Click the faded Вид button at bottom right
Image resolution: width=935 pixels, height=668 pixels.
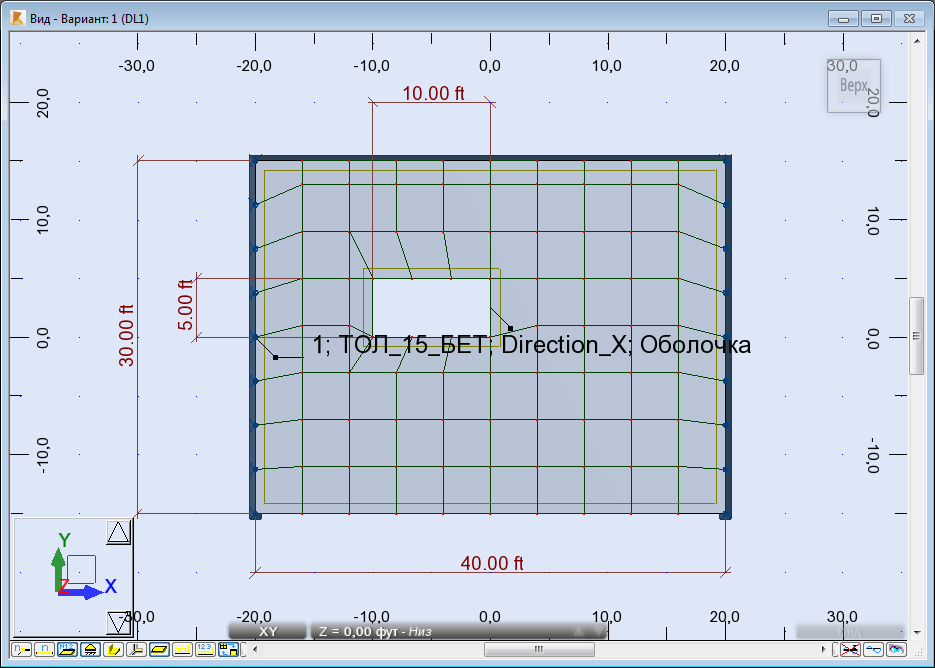[x=850, y=631]
